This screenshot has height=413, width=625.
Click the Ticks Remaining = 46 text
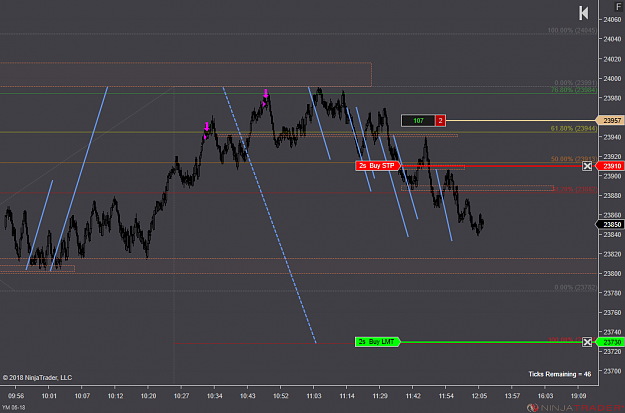[560, 374]
